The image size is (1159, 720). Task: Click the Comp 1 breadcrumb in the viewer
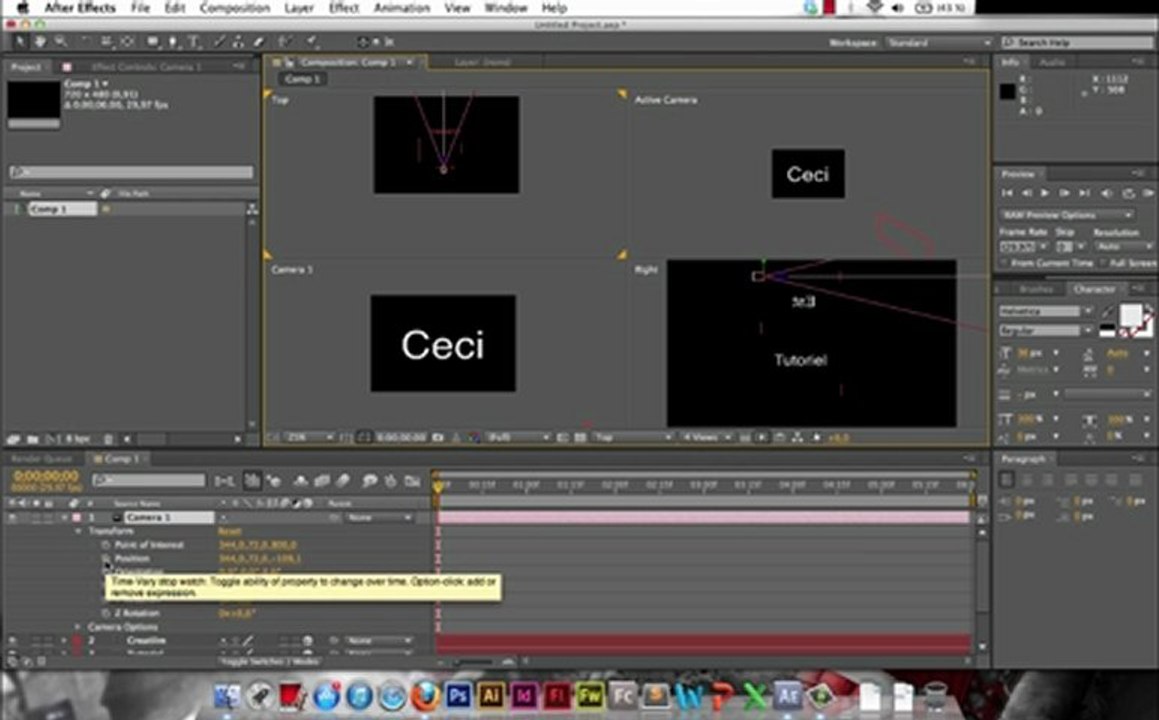point(302,79)
